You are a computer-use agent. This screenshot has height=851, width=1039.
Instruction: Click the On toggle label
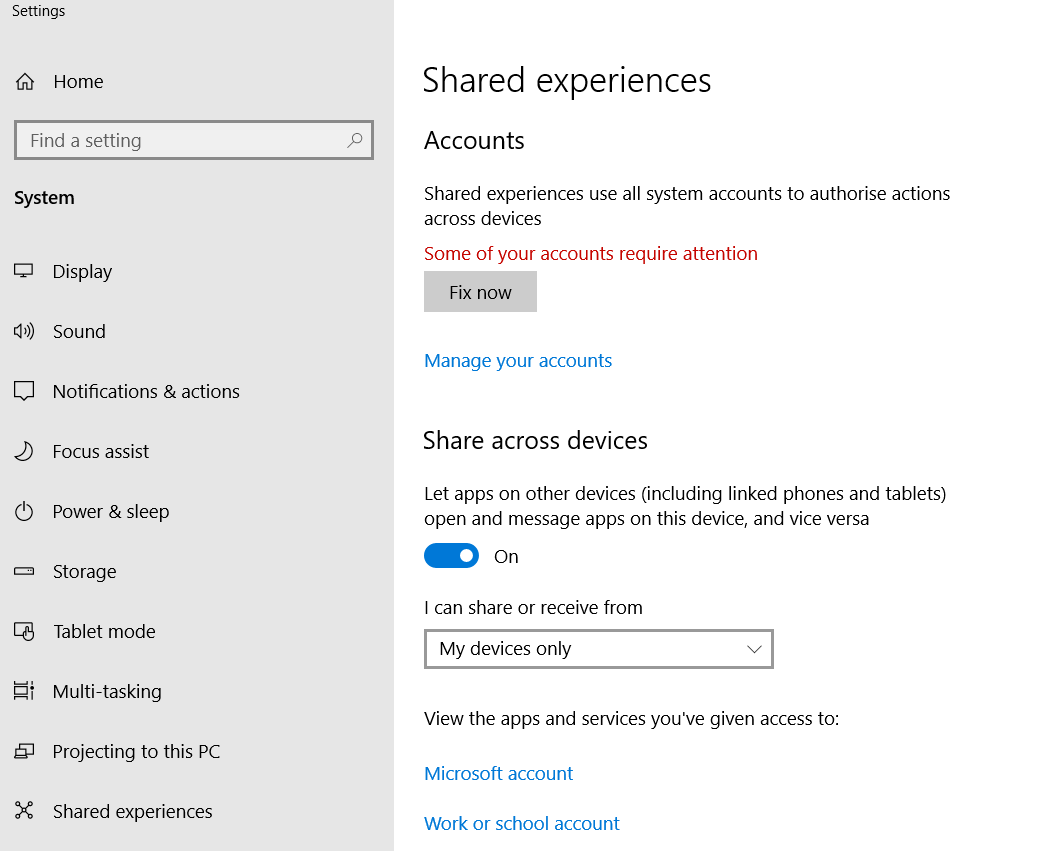coord(506,556)
